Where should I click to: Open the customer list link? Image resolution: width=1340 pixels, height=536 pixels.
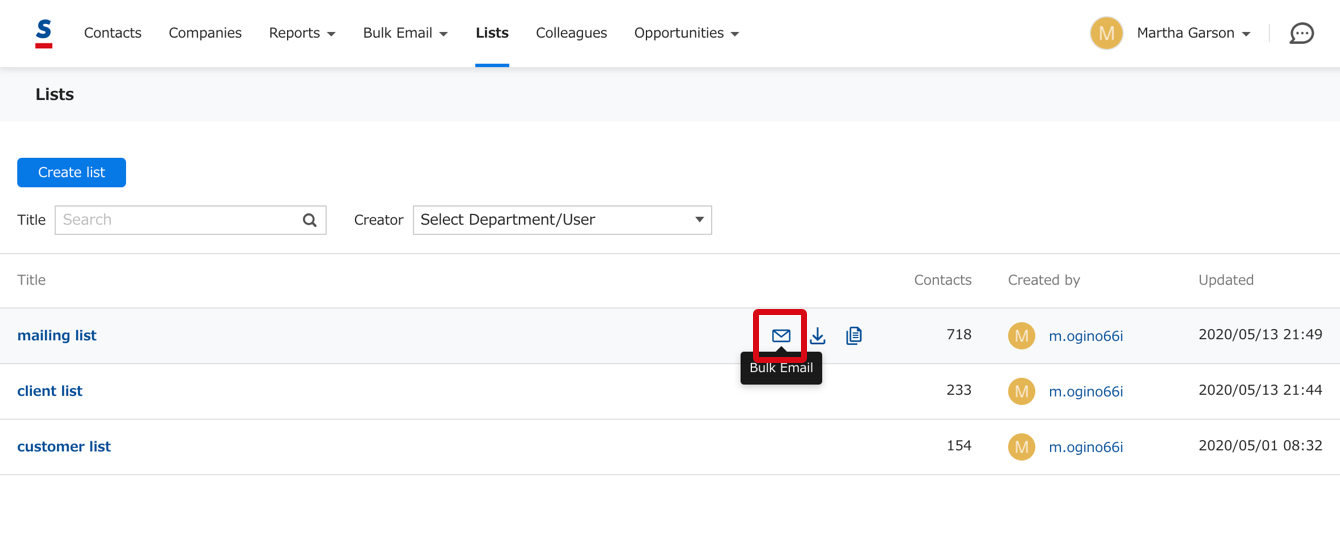tap(64, 447)
